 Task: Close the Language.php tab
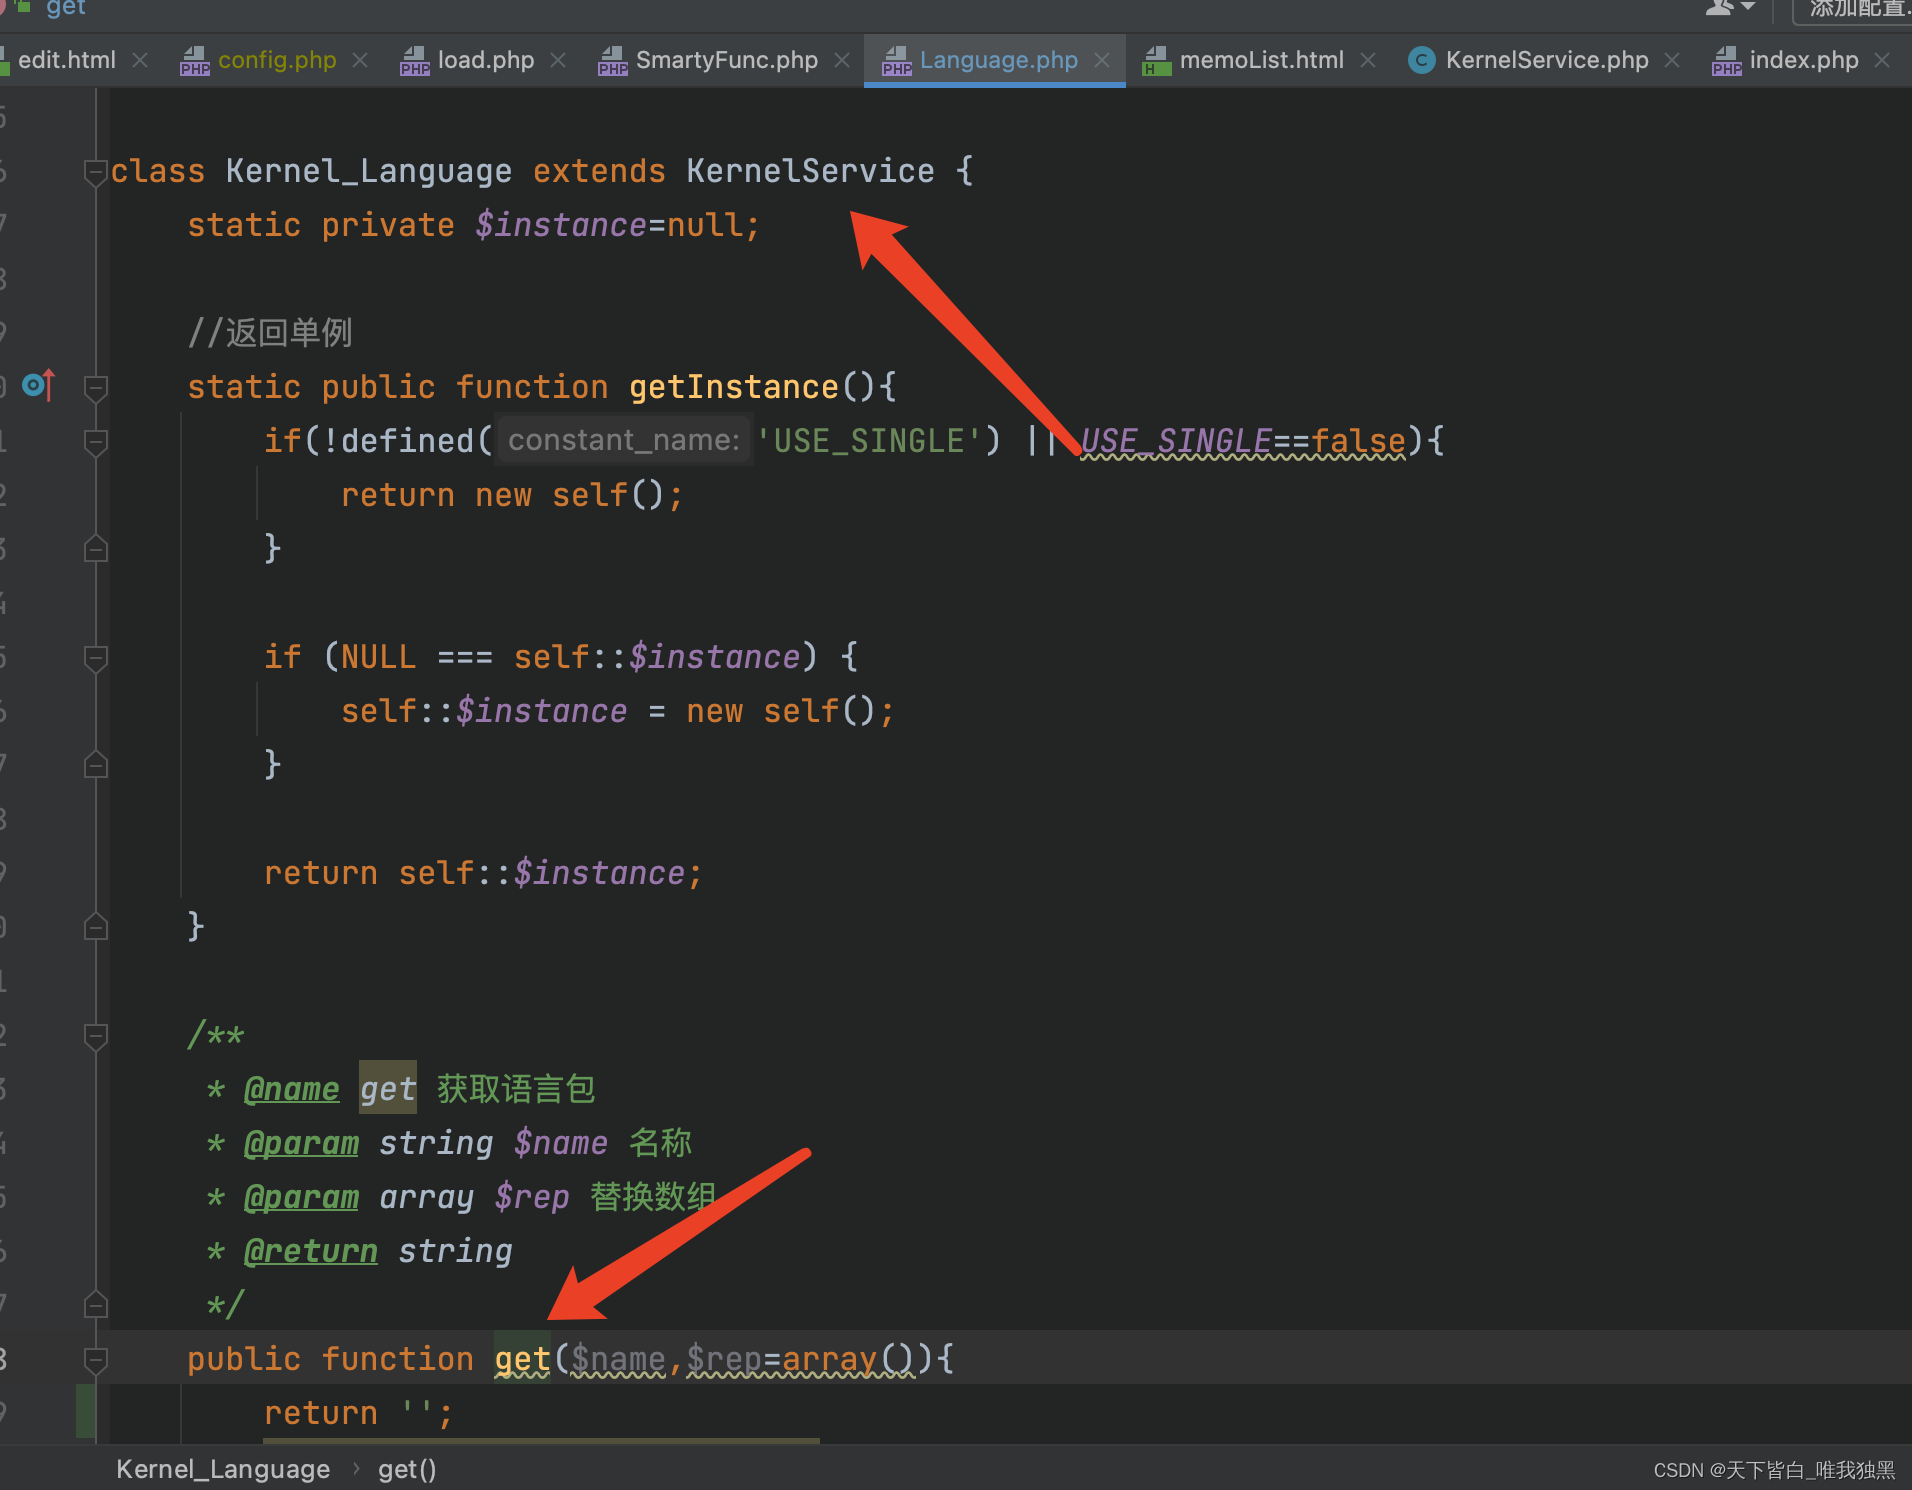pyautogui.click(x=1102, y=61)
